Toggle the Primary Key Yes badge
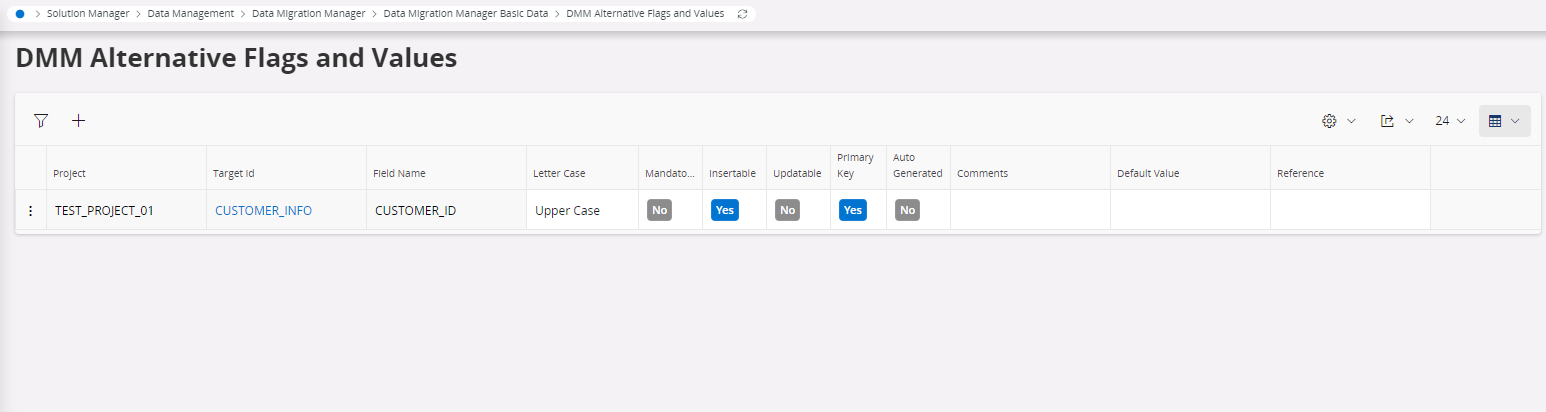Screen dimensions: 1546x412 (x=852, y=210)
